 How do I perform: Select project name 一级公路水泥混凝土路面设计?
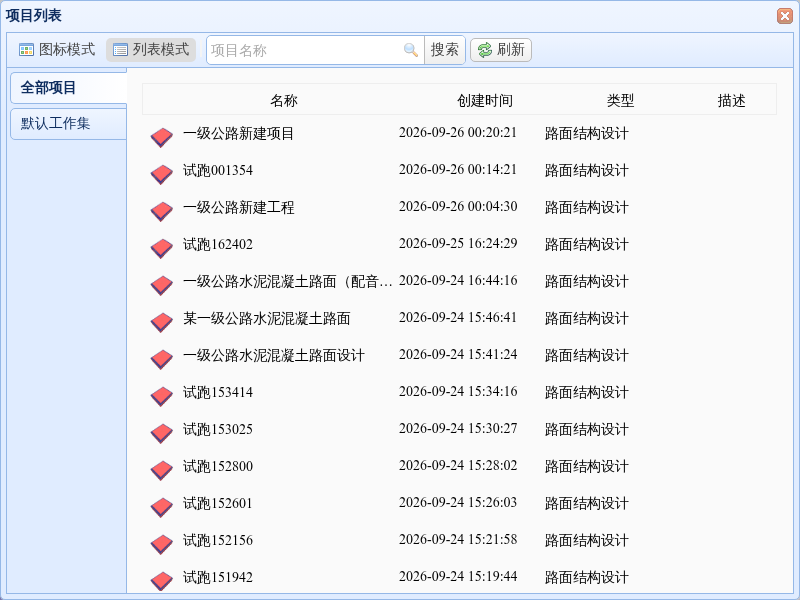tap(273, 356)
